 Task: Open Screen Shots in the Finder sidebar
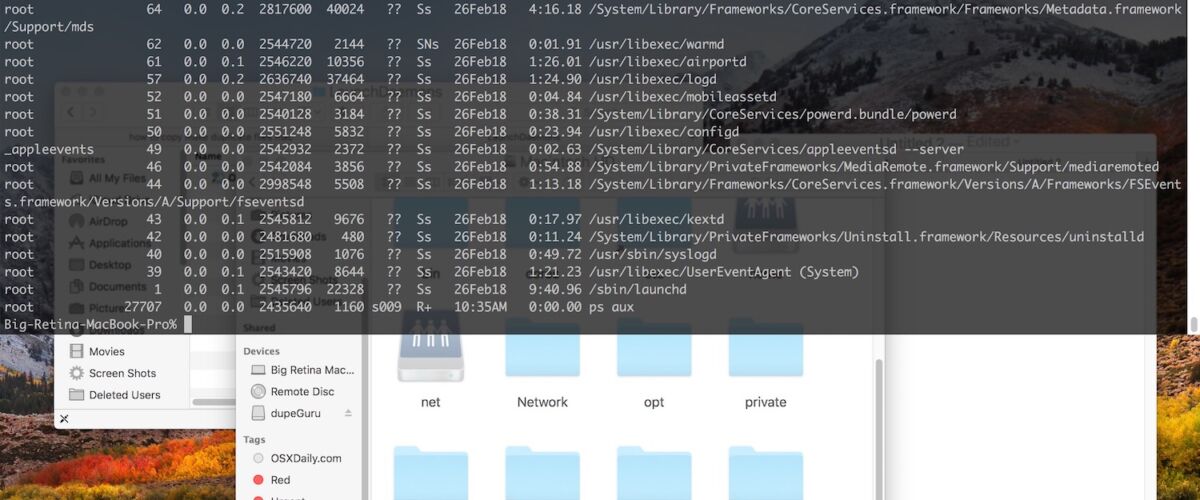122,373
